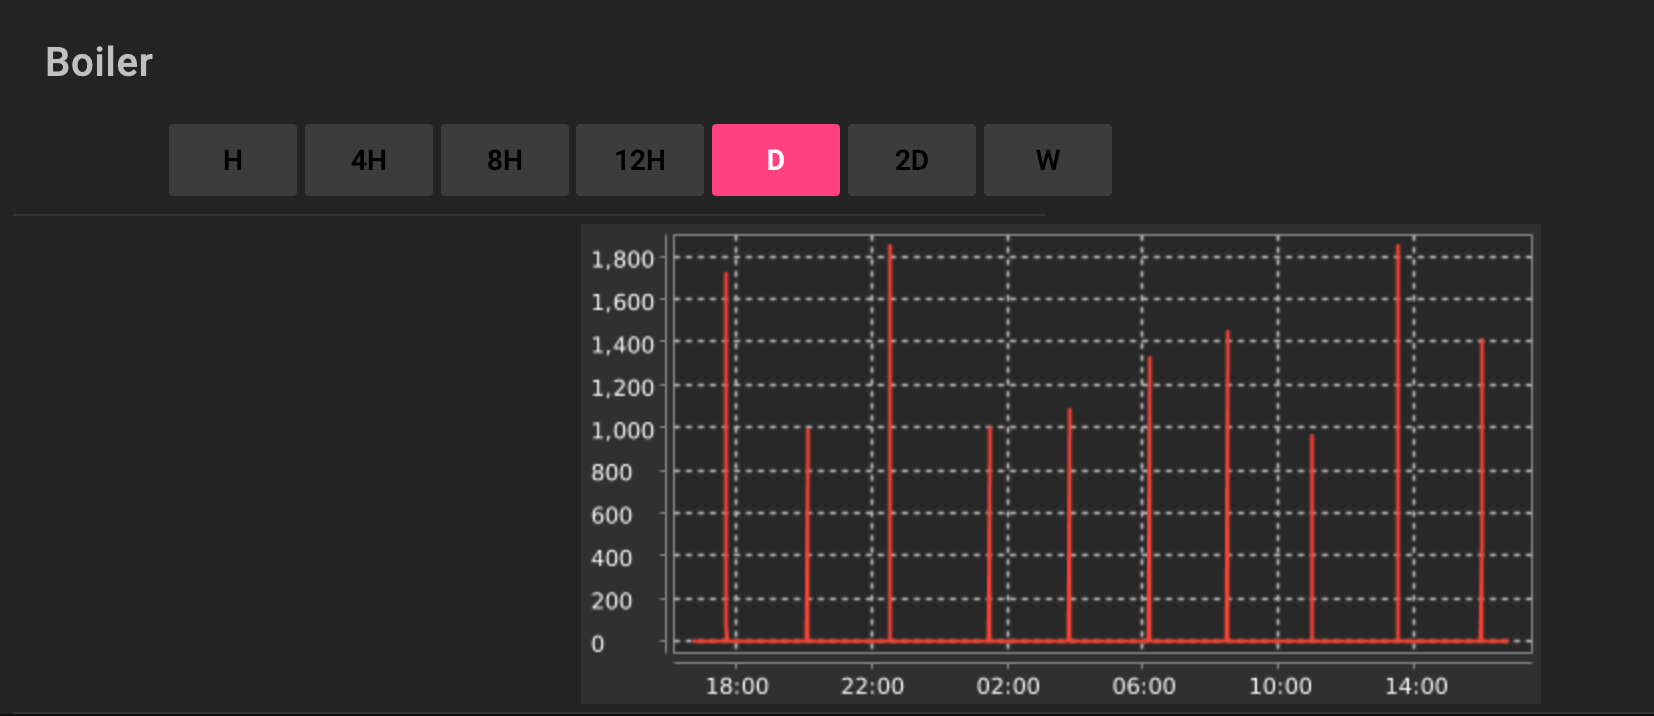Click the 800 y-axis label

(x=612, y=472)
